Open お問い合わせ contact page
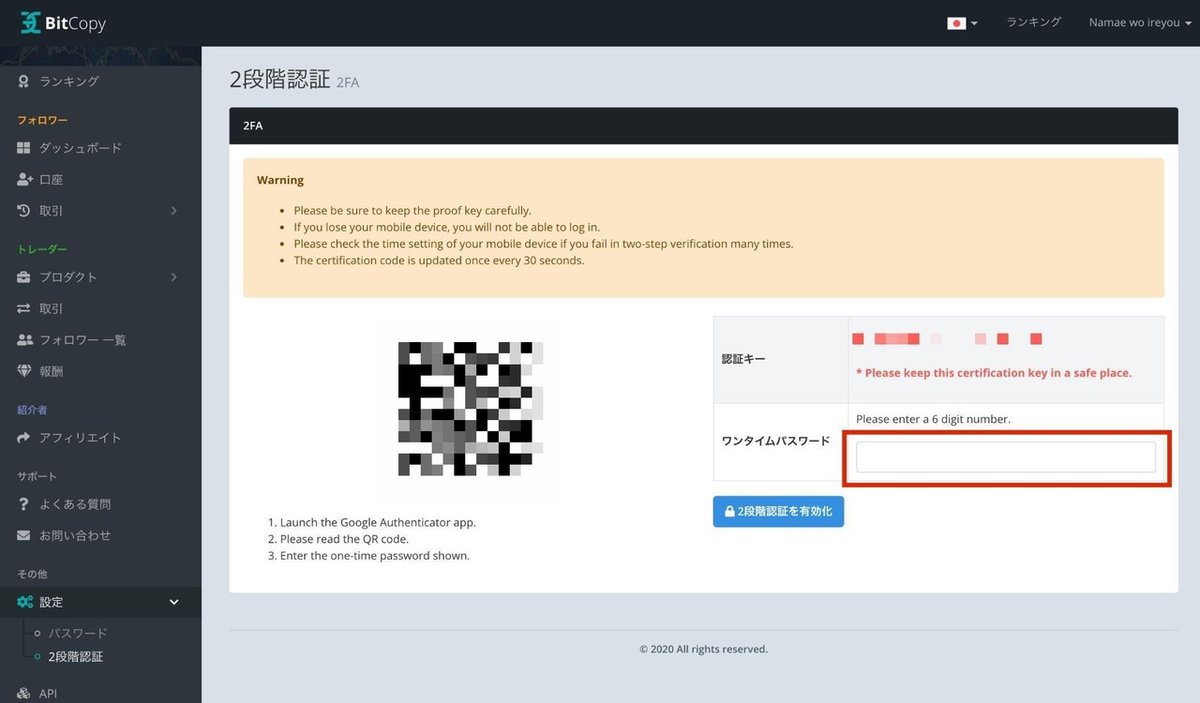The image size is (1200, 703). click(75, 536)
